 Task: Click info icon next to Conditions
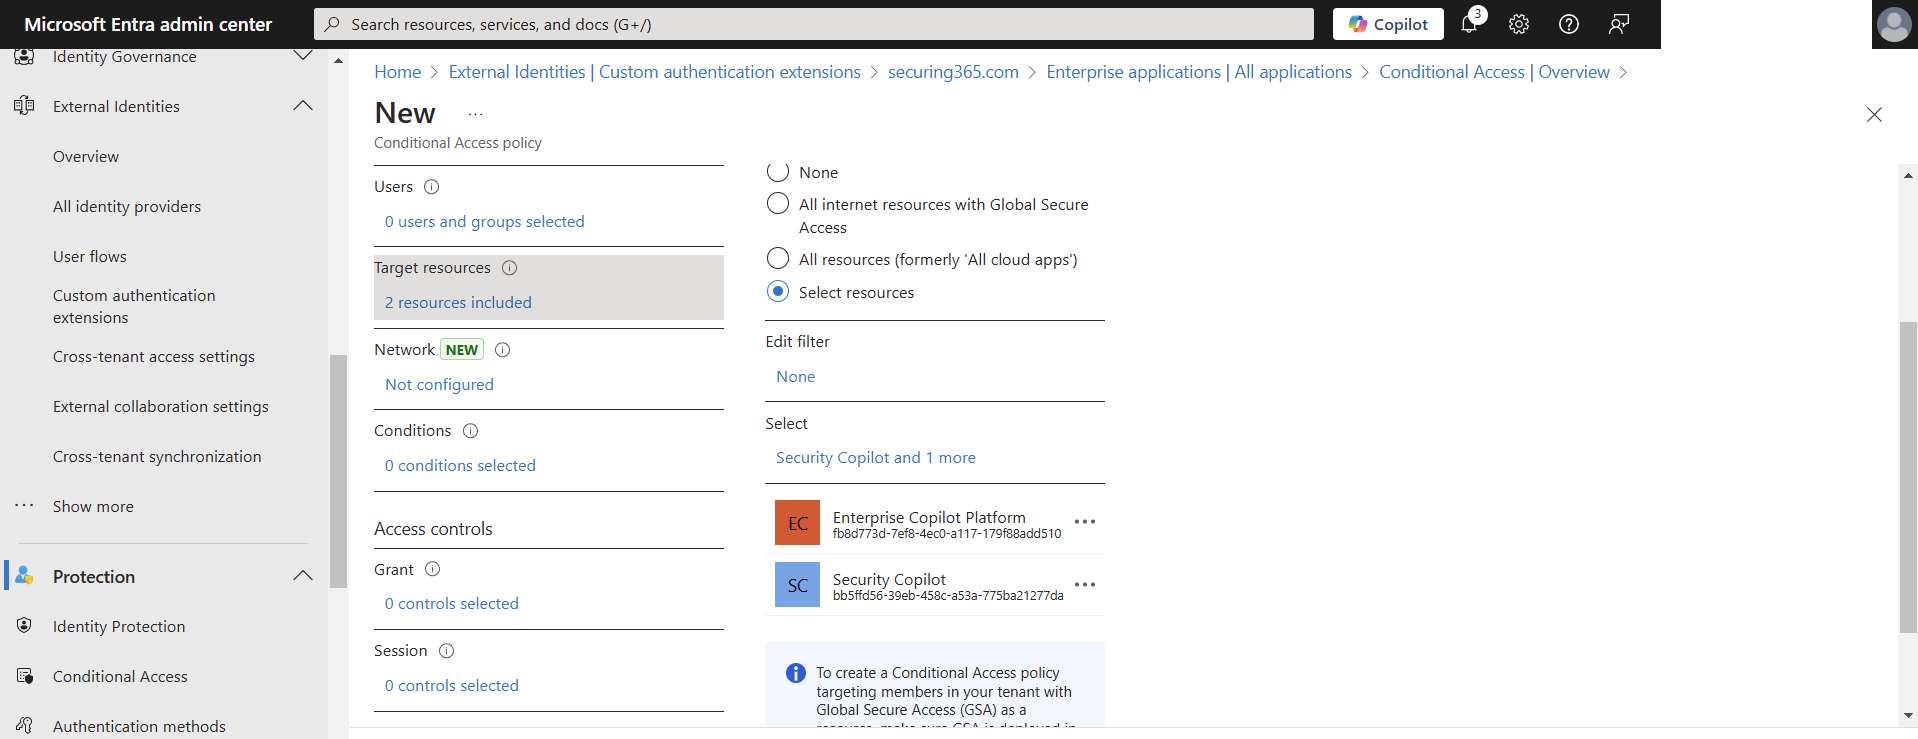coord(471,431)
